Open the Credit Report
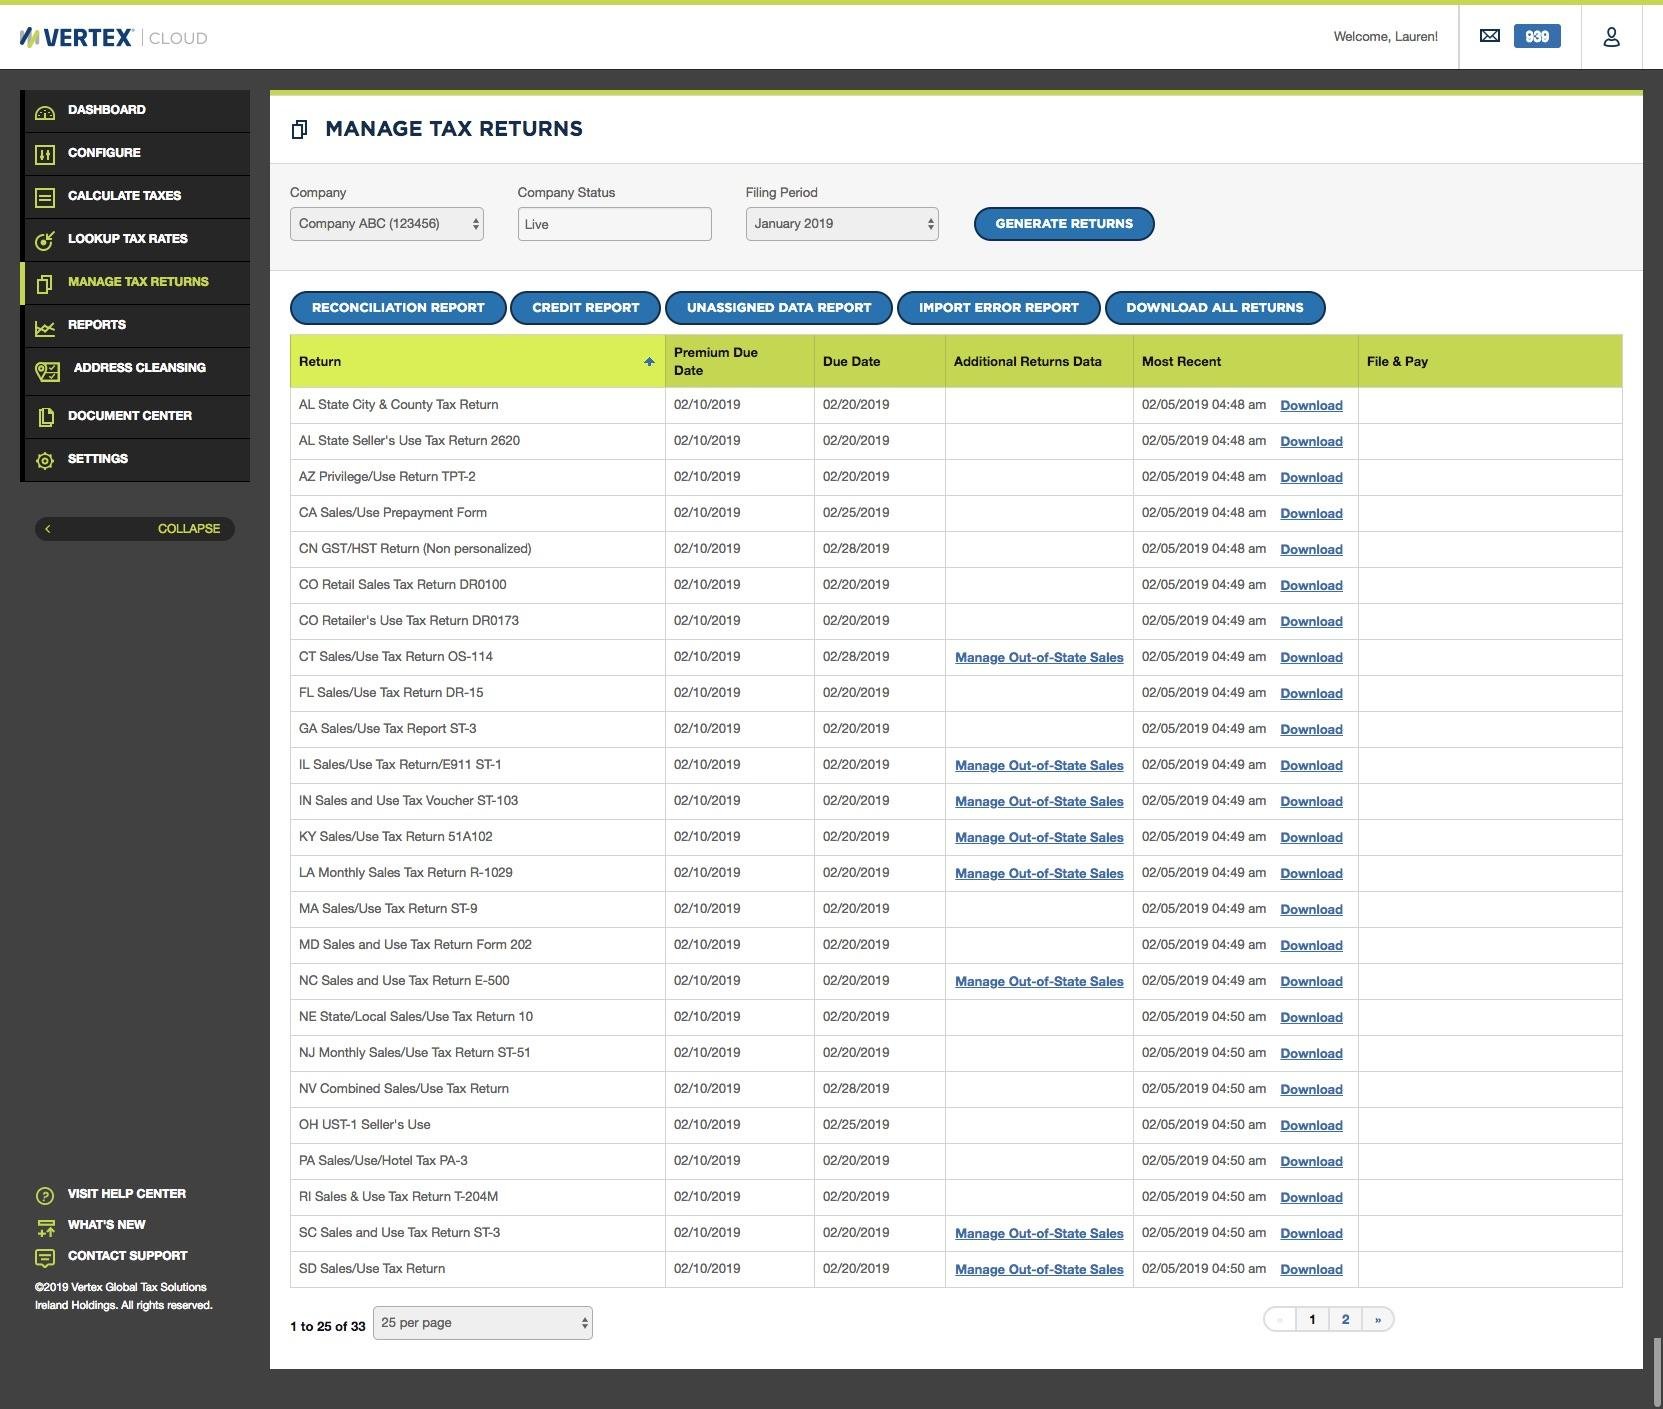 coord(585,308)
